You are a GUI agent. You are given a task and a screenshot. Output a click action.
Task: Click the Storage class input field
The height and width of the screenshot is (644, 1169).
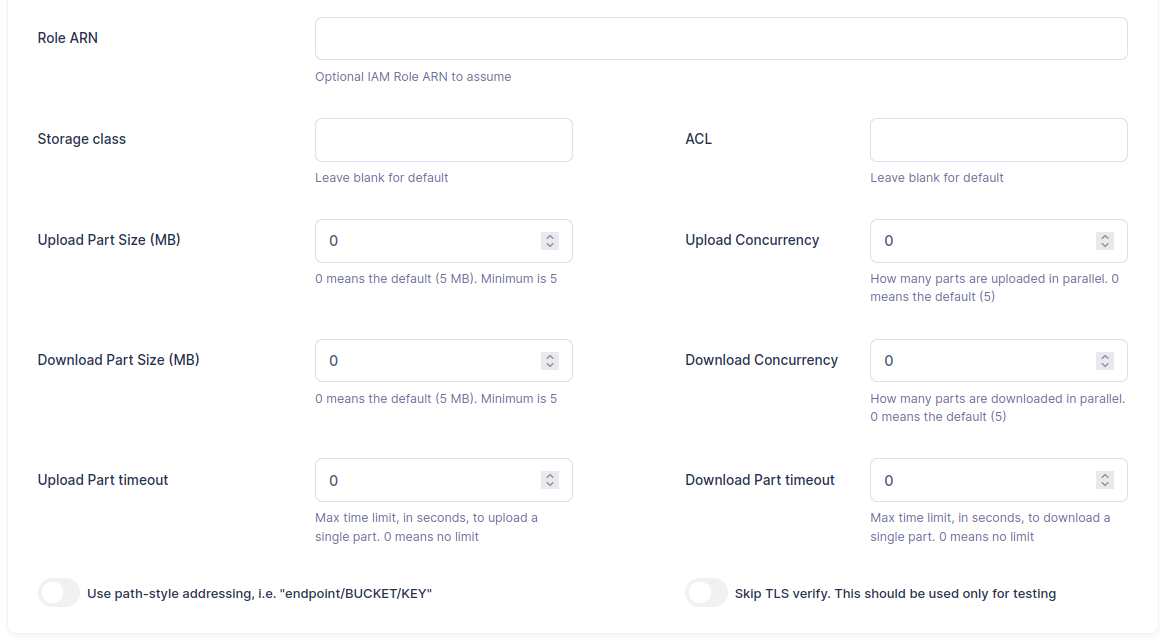[443, 140]
